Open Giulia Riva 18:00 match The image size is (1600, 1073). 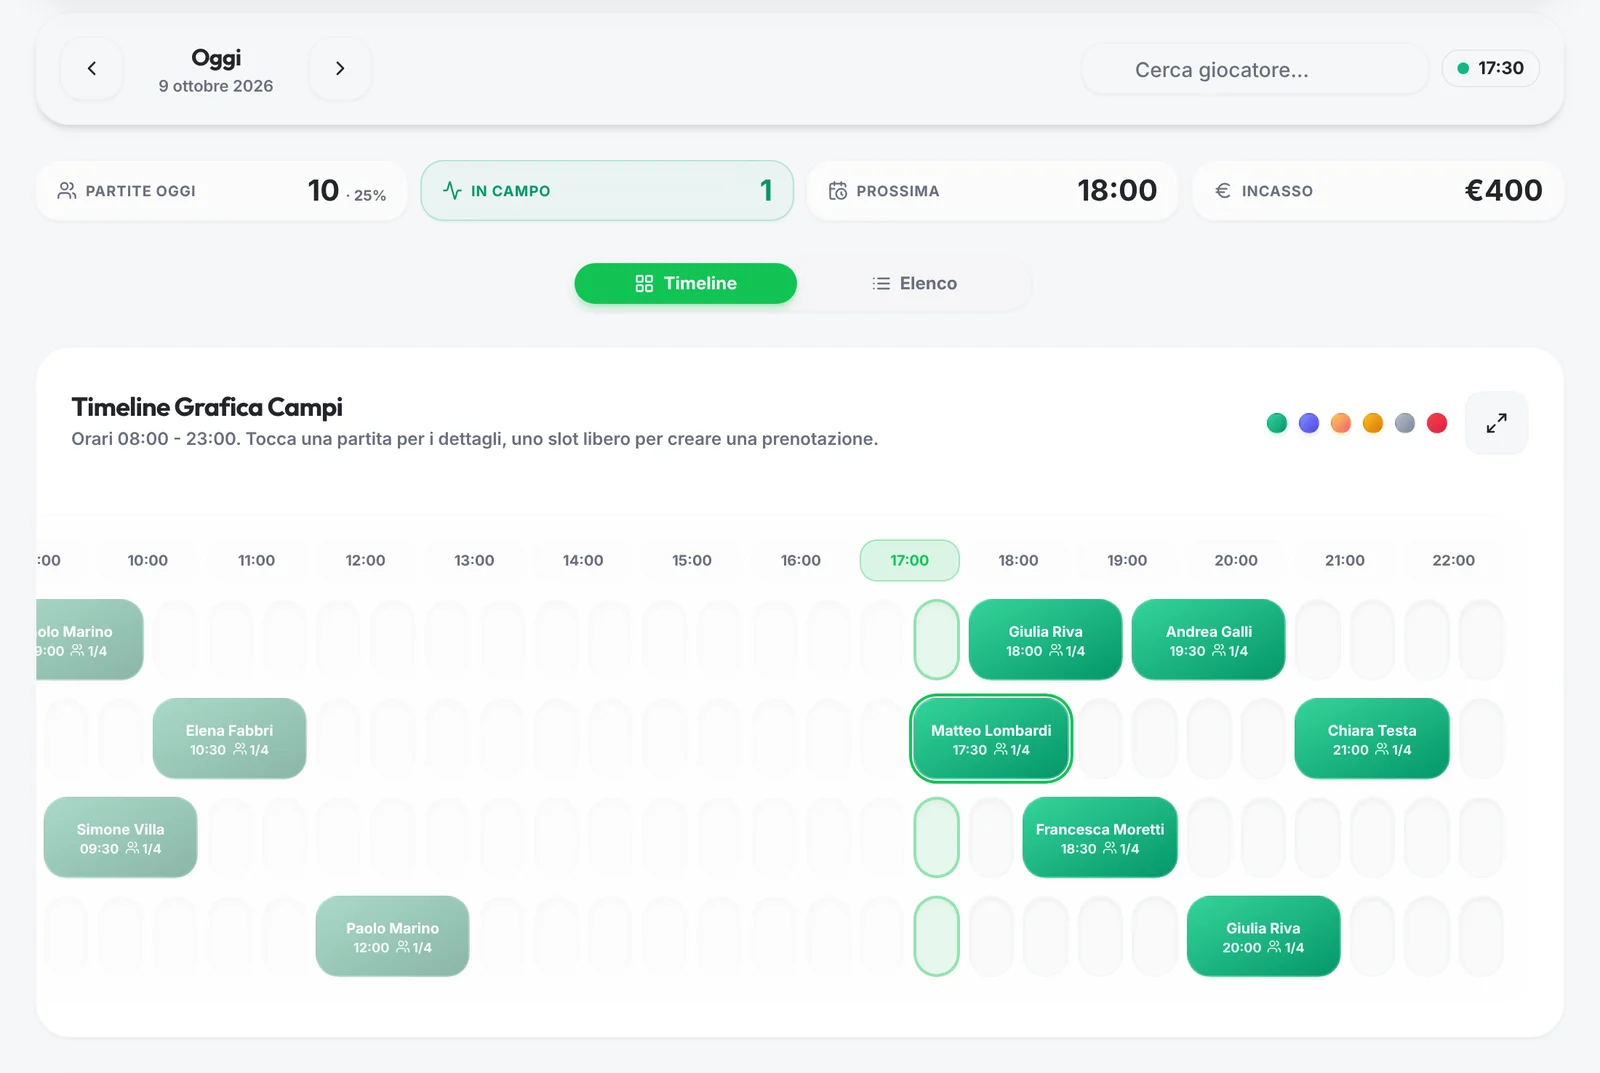[1045, 640]
